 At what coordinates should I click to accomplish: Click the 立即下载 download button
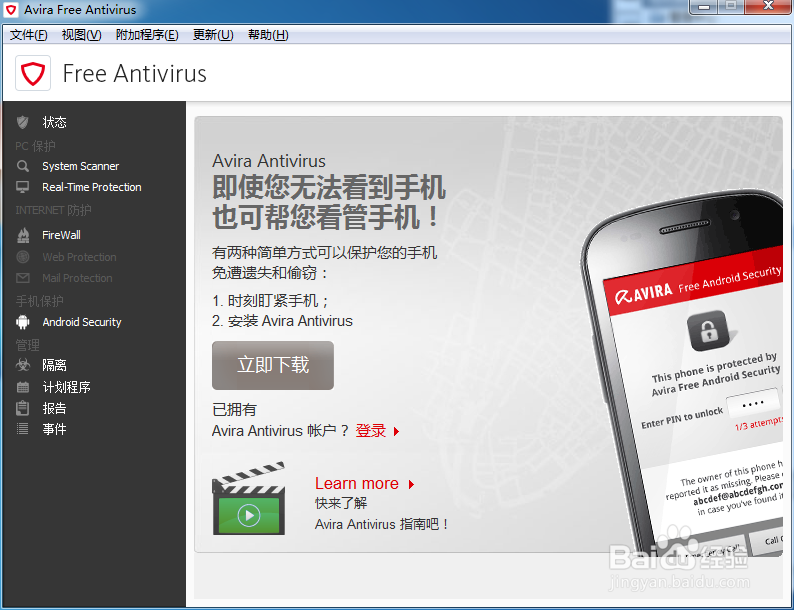click(x=273, y=365)
